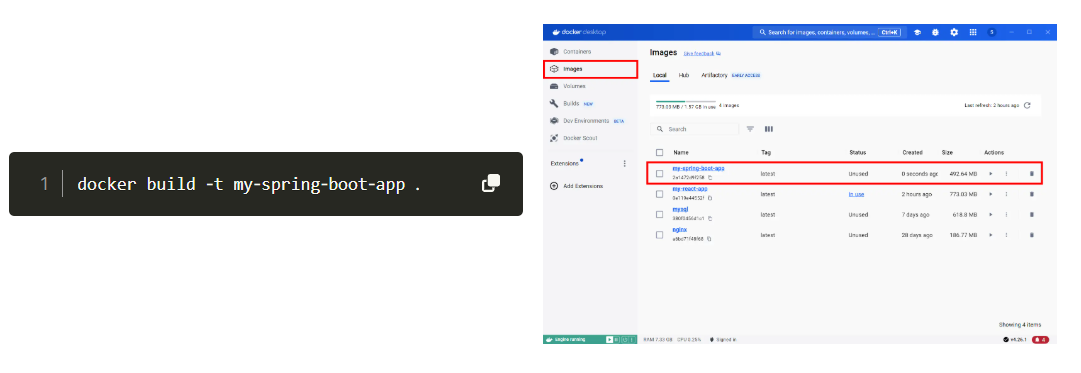Sort images by Status column
Viewport: 1081px width, 373px height.
pyautogui.click(x=857, y=152)
